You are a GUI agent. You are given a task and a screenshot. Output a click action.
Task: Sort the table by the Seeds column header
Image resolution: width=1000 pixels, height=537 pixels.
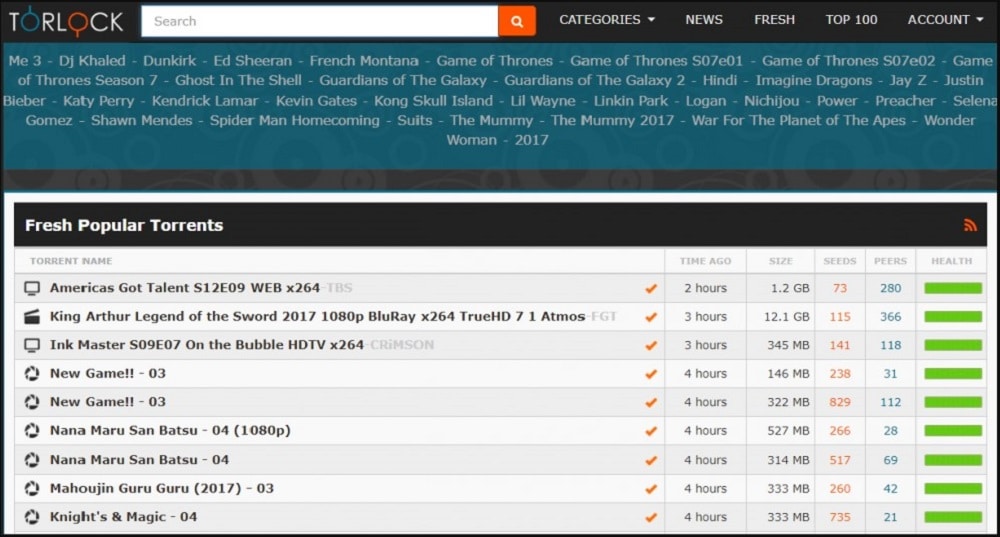pyautogui.click(x=839, y=261)
